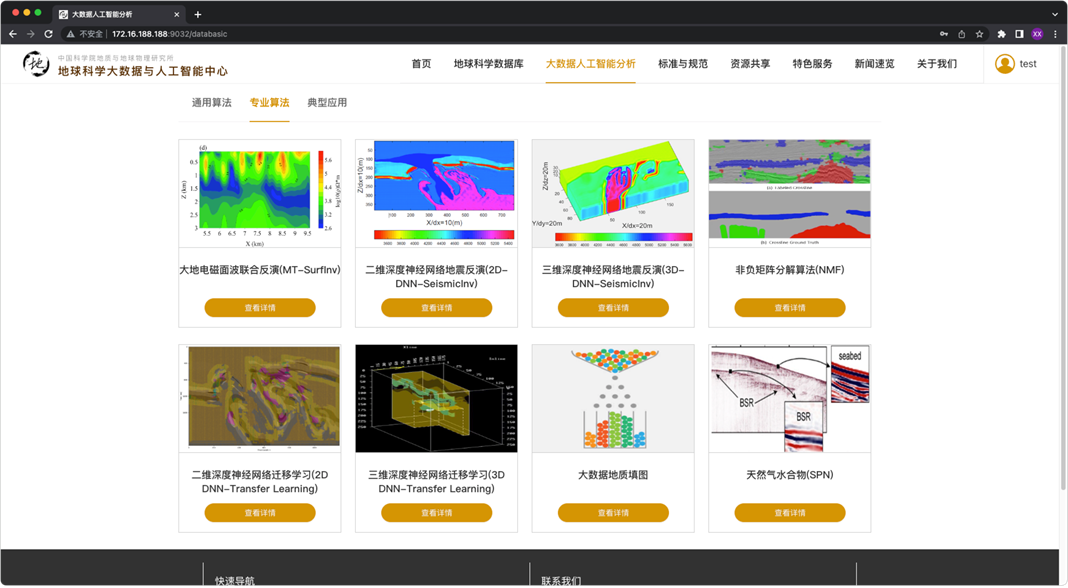Switch to the 典型应用 tab
This screenshot has height=588, width=1068.
click(x=327, y=103)
